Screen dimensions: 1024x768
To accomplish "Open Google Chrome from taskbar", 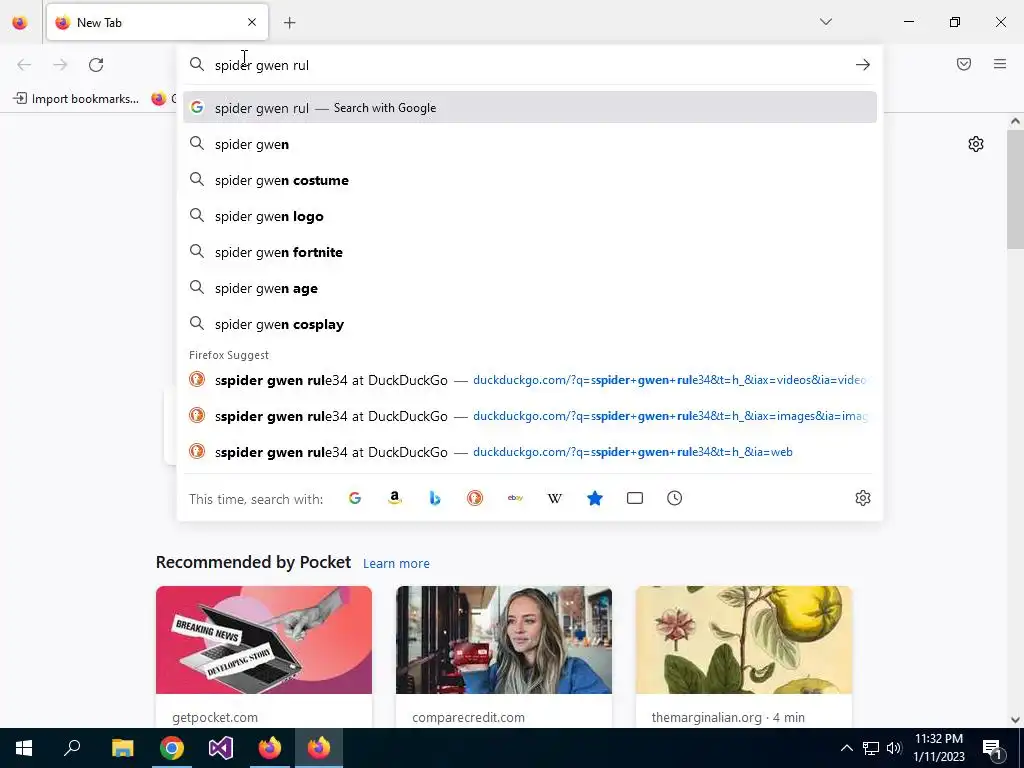I will [x=172, y=748].
